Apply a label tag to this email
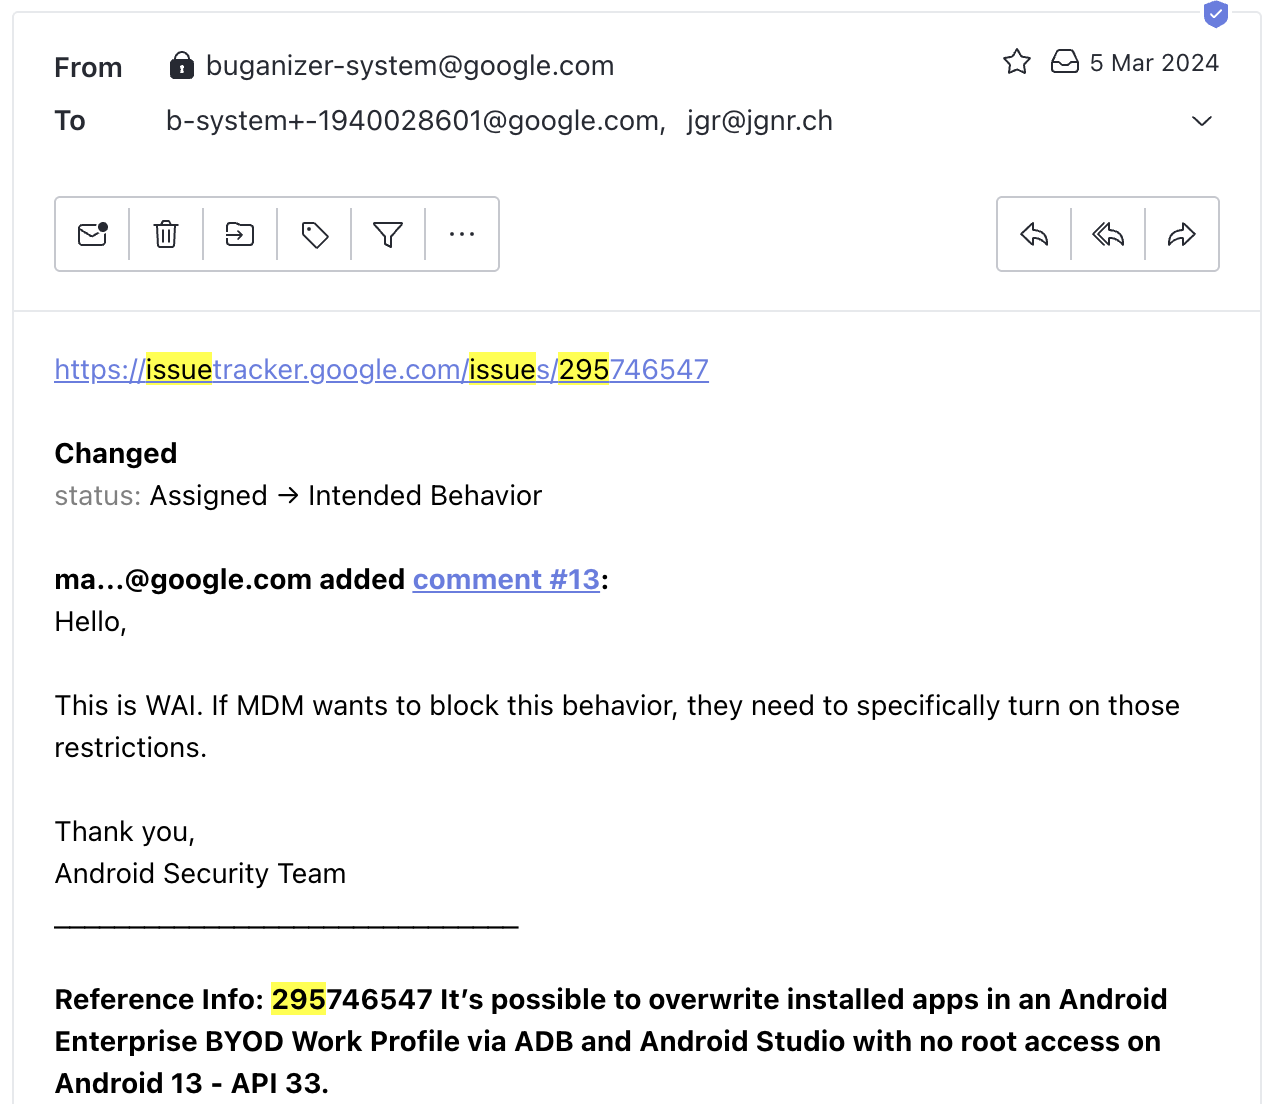Image resolution: width=1274 pixels, height=1104 pixels. [313, 234]
